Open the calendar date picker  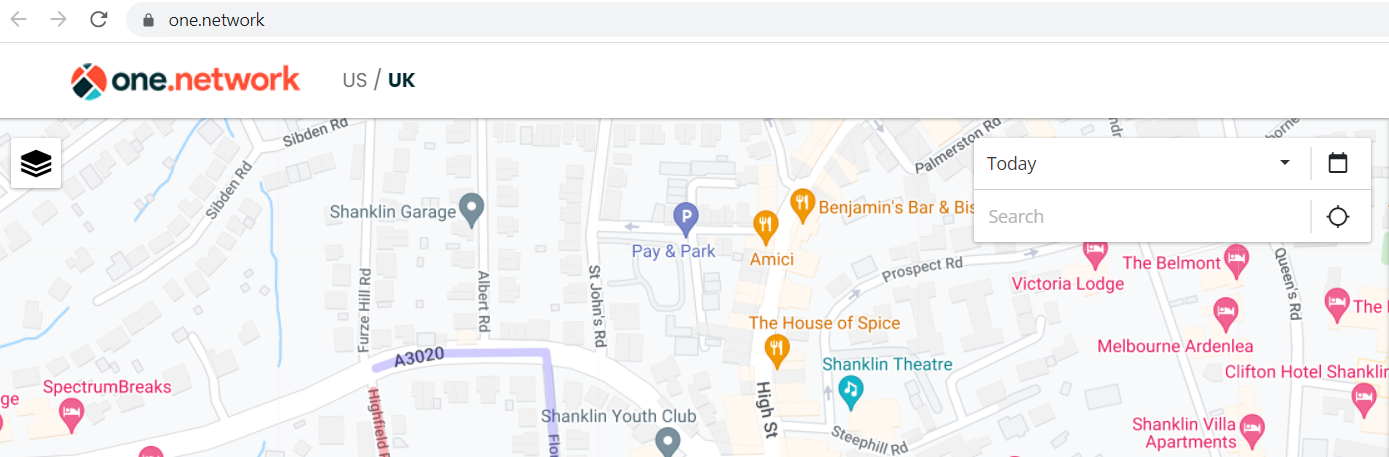pyautogui.click(x=1338, y=163)
